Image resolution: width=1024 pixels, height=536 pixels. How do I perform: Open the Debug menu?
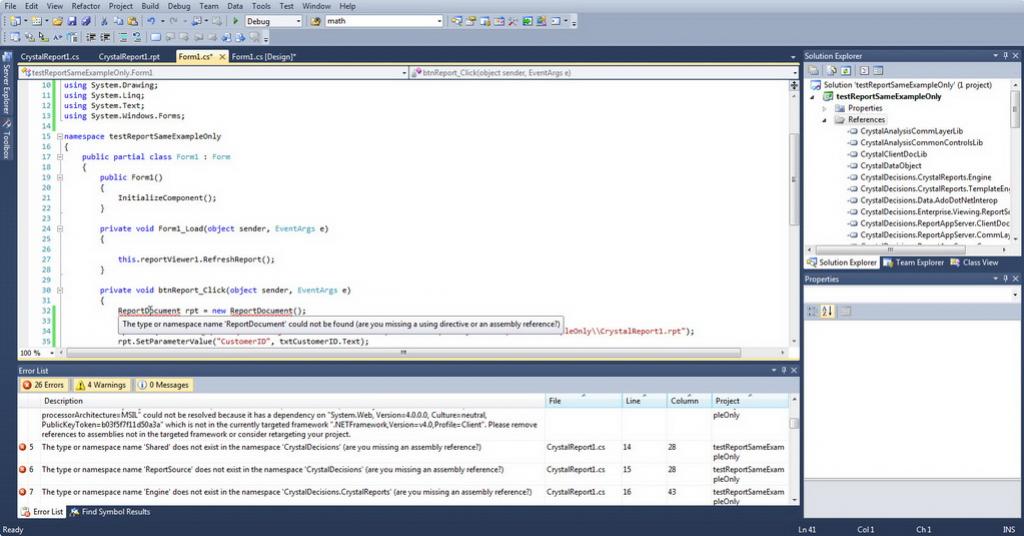pos(179,6)
